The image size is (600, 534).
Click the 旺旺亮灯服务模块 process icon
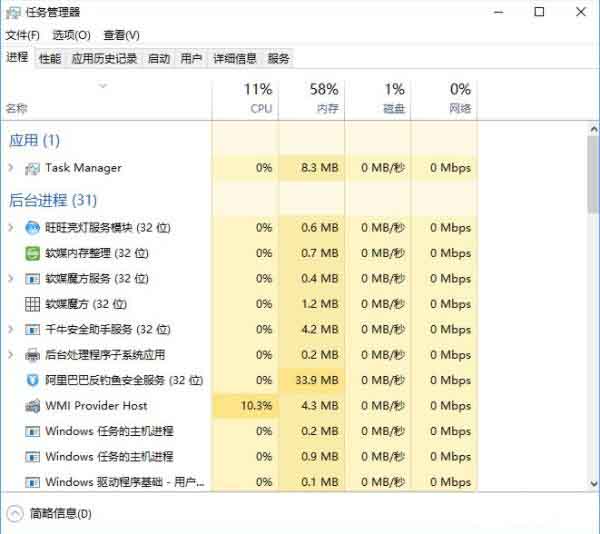point(32,228)
